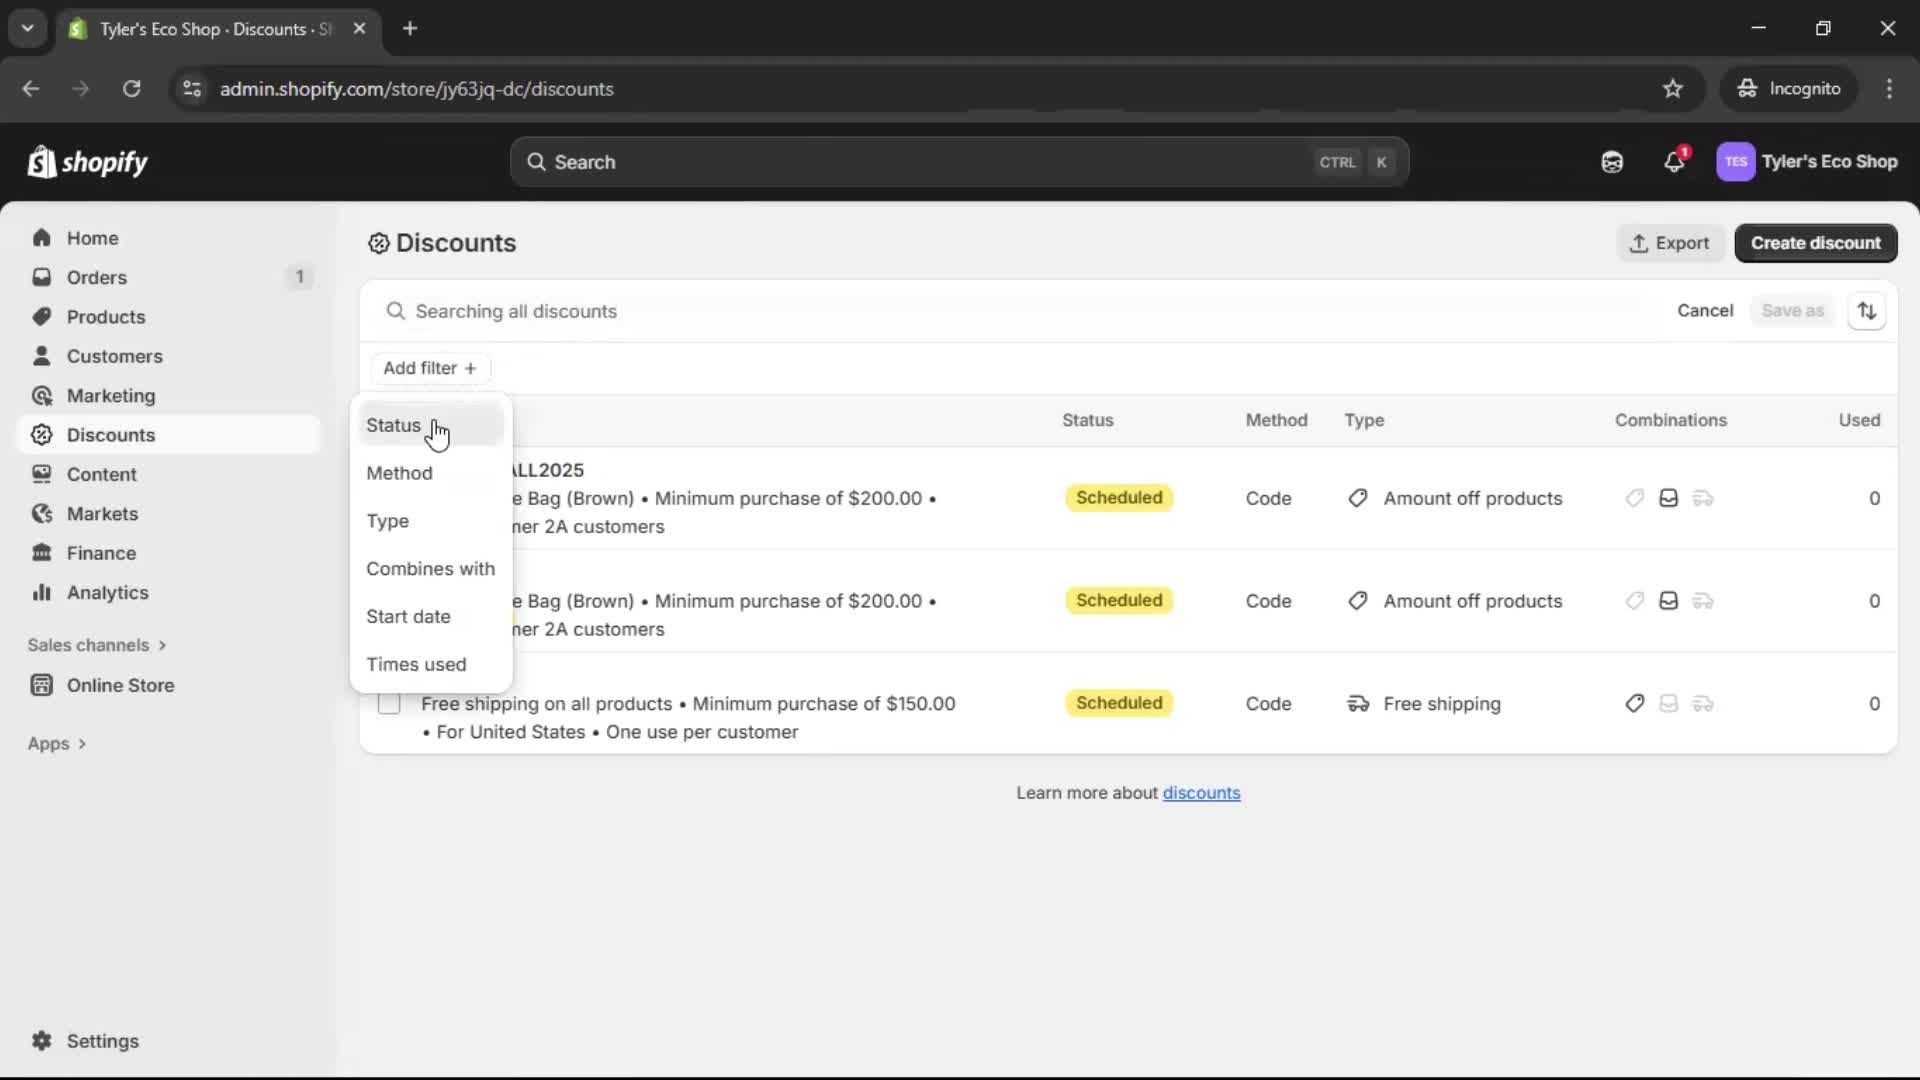Click the order discount icon on first Scheduled row

(x=1668, y=498)
